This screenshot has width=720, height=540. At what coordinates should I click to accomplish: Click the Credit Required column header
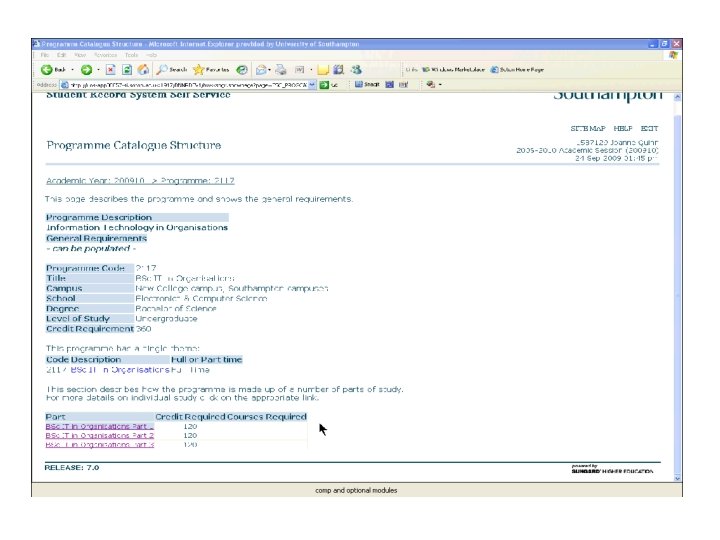[190, 417]
